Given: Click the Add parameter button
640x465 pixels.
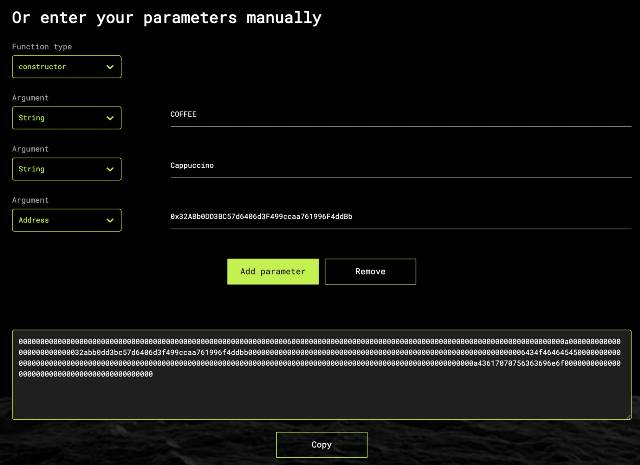Looking at the screenshot, I should (273, 271).
